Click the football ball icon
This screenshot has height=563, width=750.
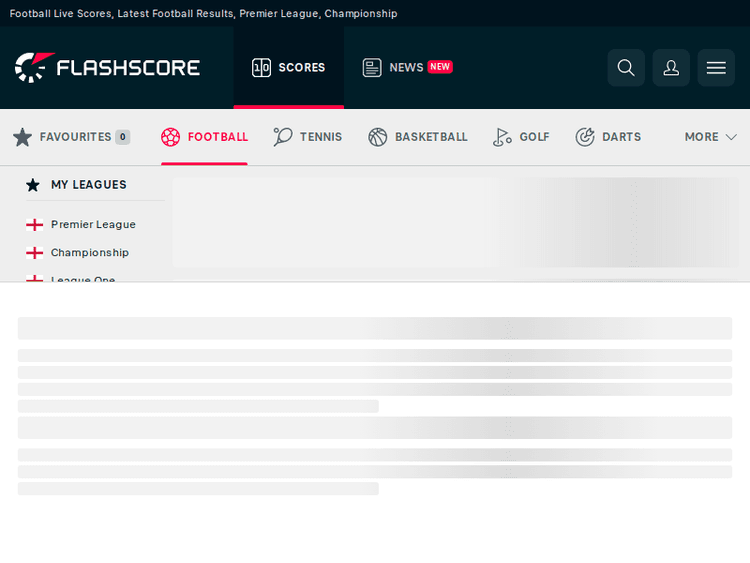[x=170, y=137]
